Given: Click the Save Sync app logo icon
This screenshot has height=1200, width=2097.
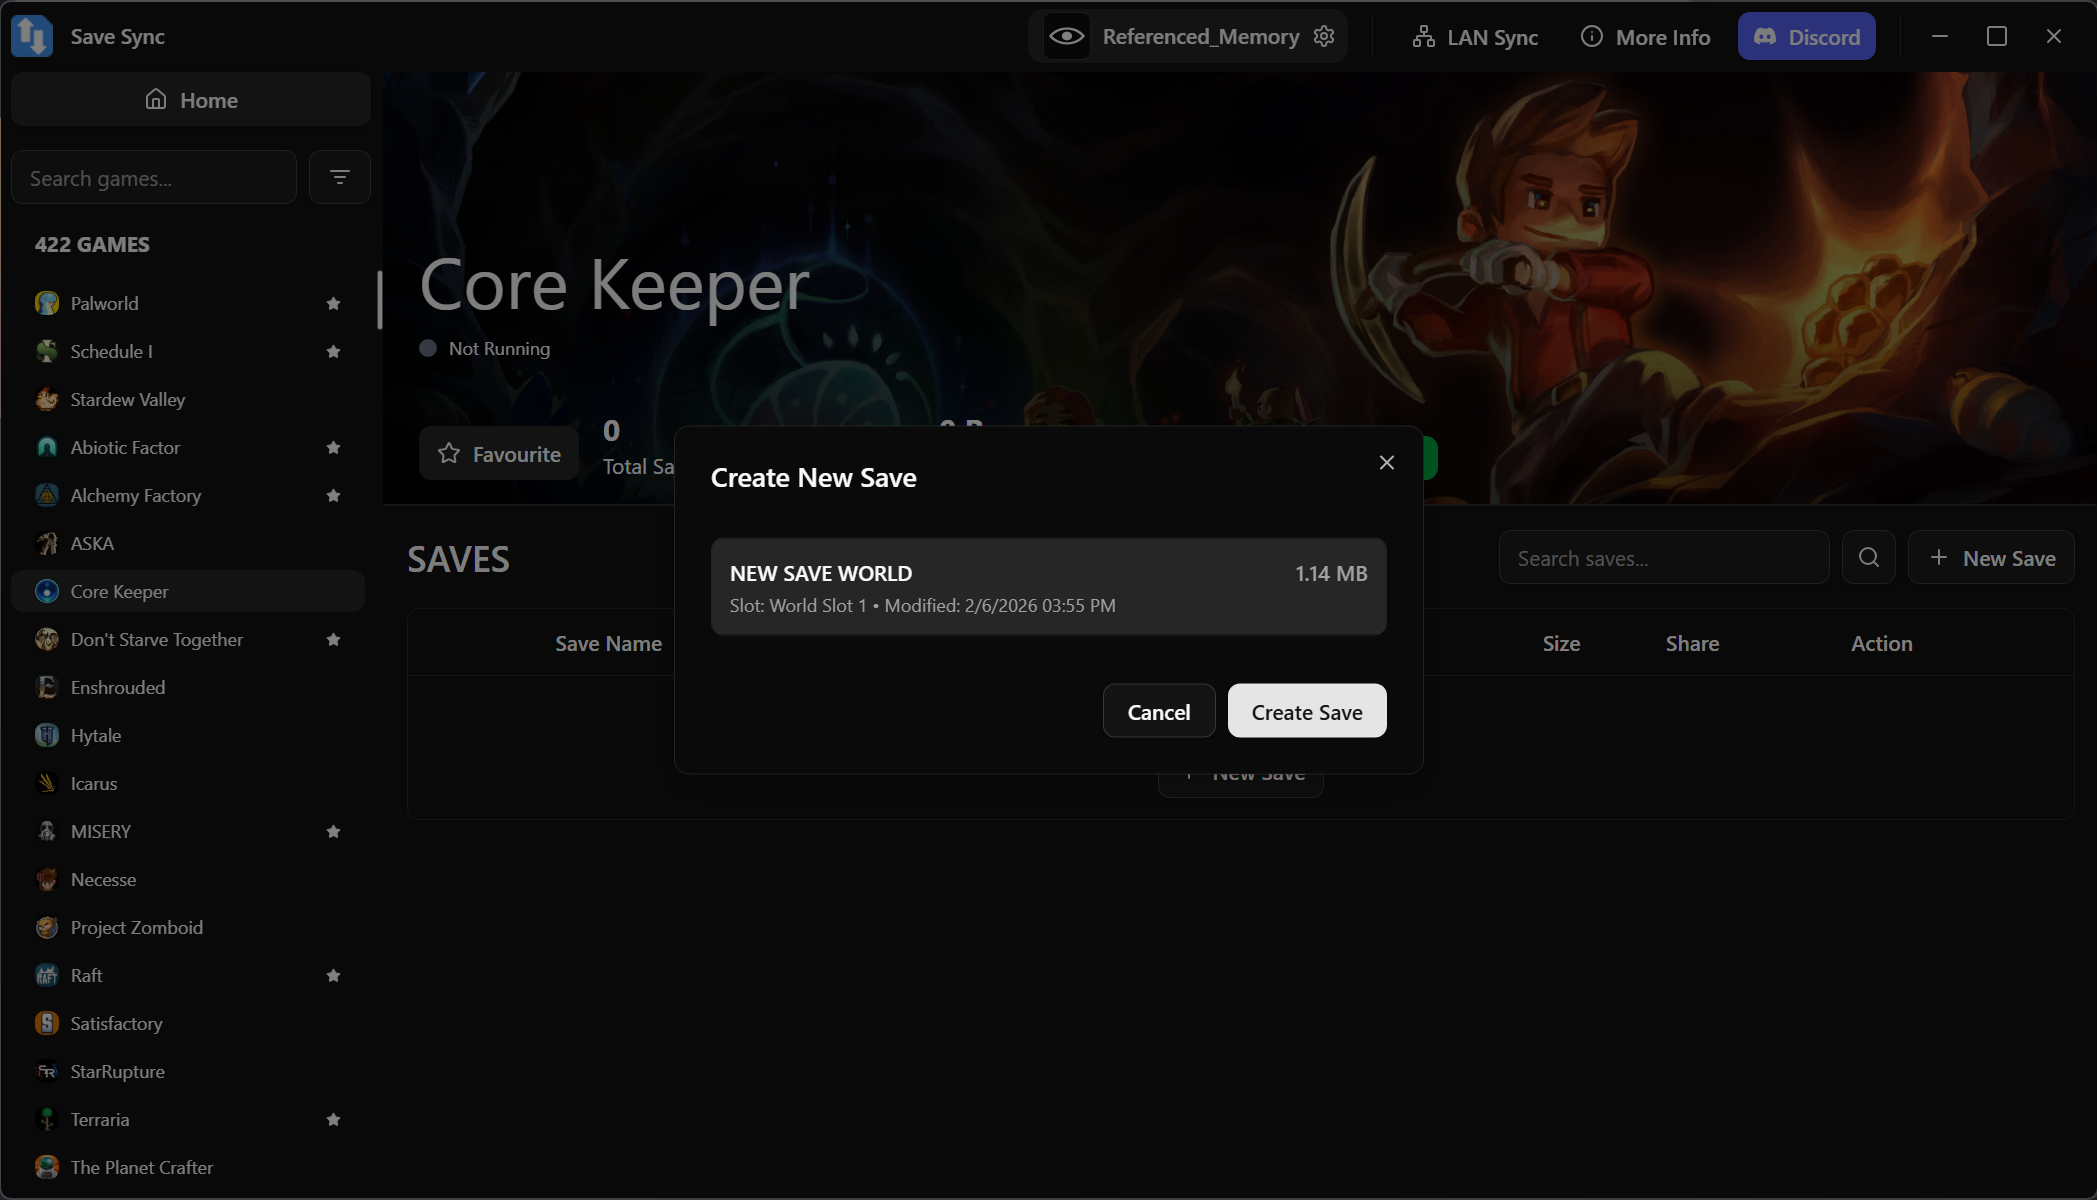Looking at the screenshot, I should click(x=32, y=36).
